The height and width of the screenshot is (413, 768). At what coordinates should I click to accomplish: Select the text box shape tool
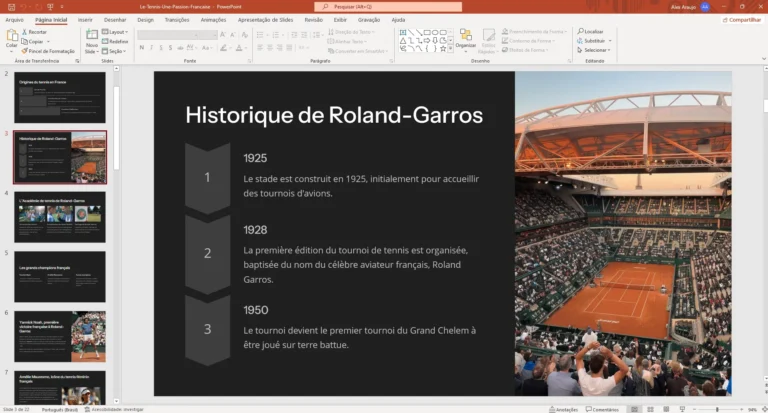[403, 32]
